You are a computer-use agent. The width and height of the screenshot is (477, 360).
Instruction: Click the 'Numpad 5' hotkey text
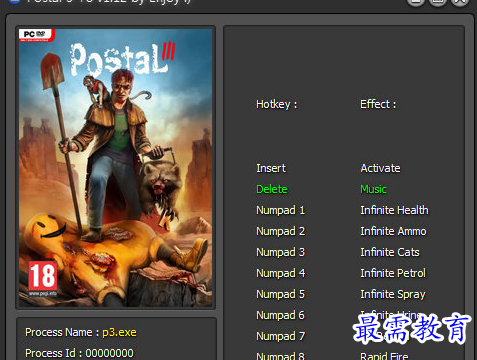(280, 294)
